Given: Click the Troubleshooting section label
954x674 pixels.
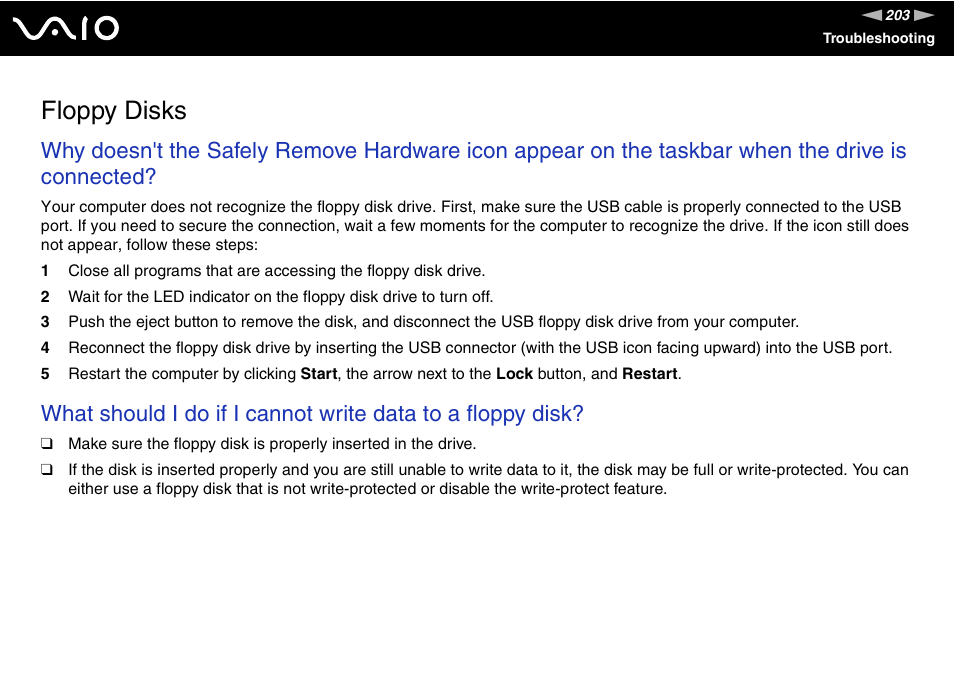Looking at the screenshot, I should point(878,38).
